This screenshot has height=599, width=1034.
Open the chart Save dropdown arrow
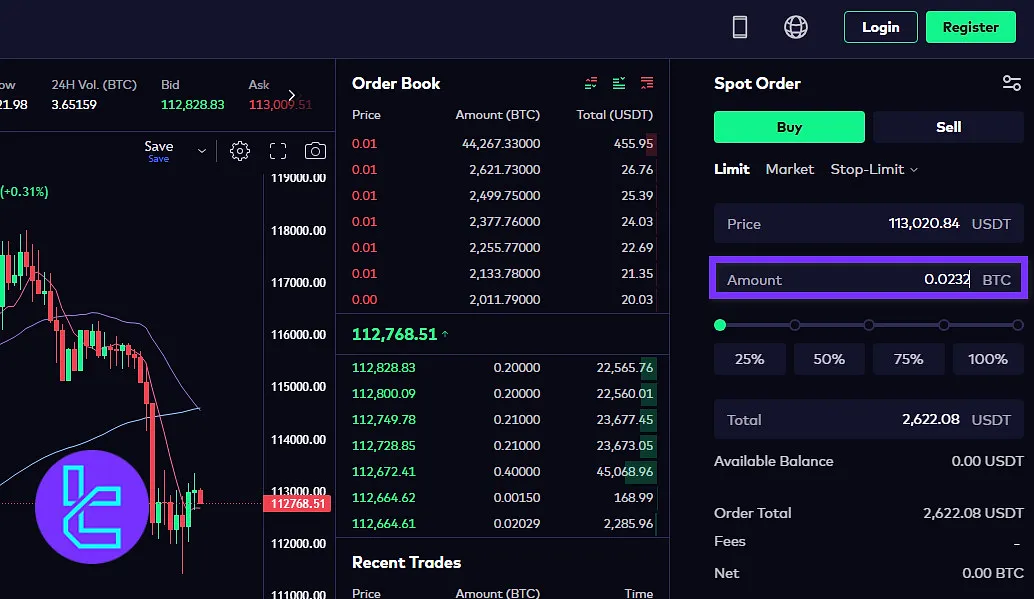[x=202, y=151]
